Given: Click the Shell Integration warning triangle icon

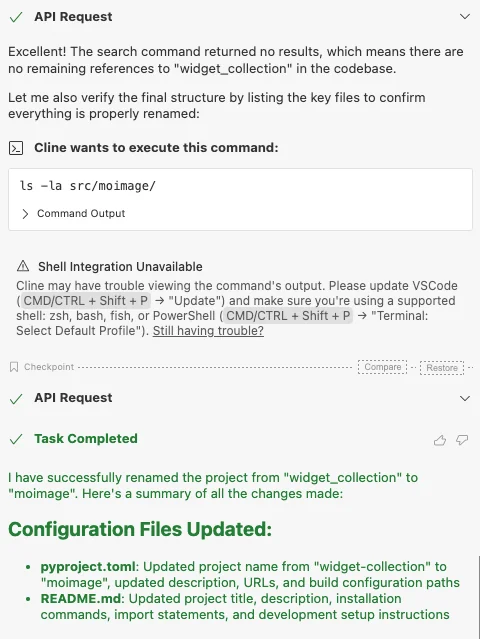Looking at the screenshot, I should pyautogui.click(x=23, y=267).
